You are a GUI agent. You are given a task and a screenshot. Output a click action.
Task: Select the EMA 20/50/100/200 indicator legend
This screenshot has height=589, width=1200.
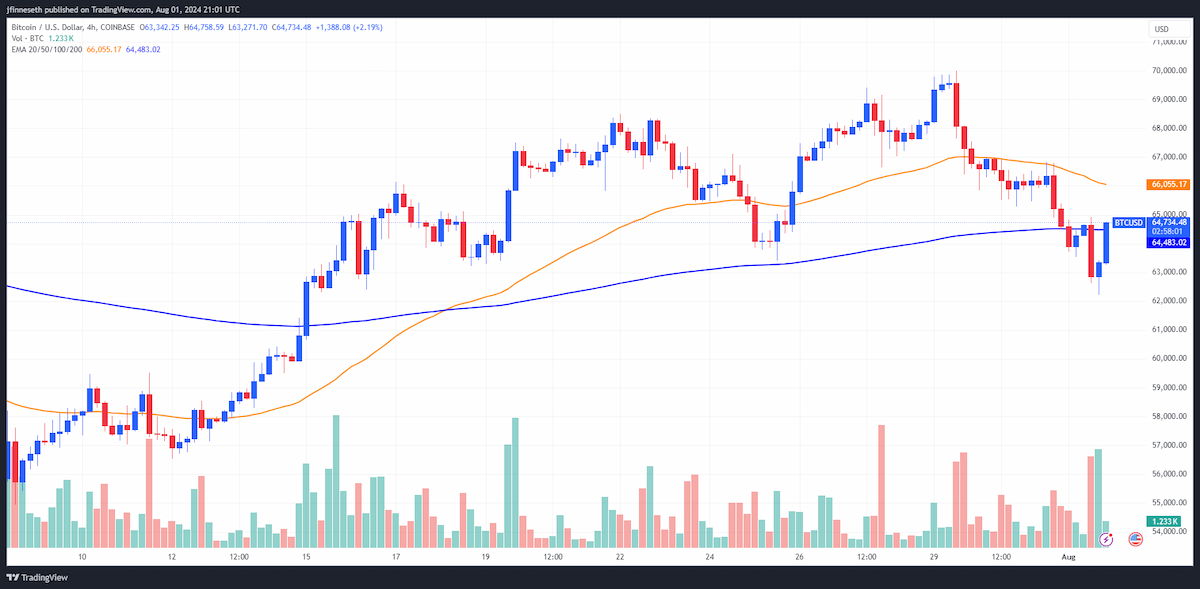tap(46, 48)
